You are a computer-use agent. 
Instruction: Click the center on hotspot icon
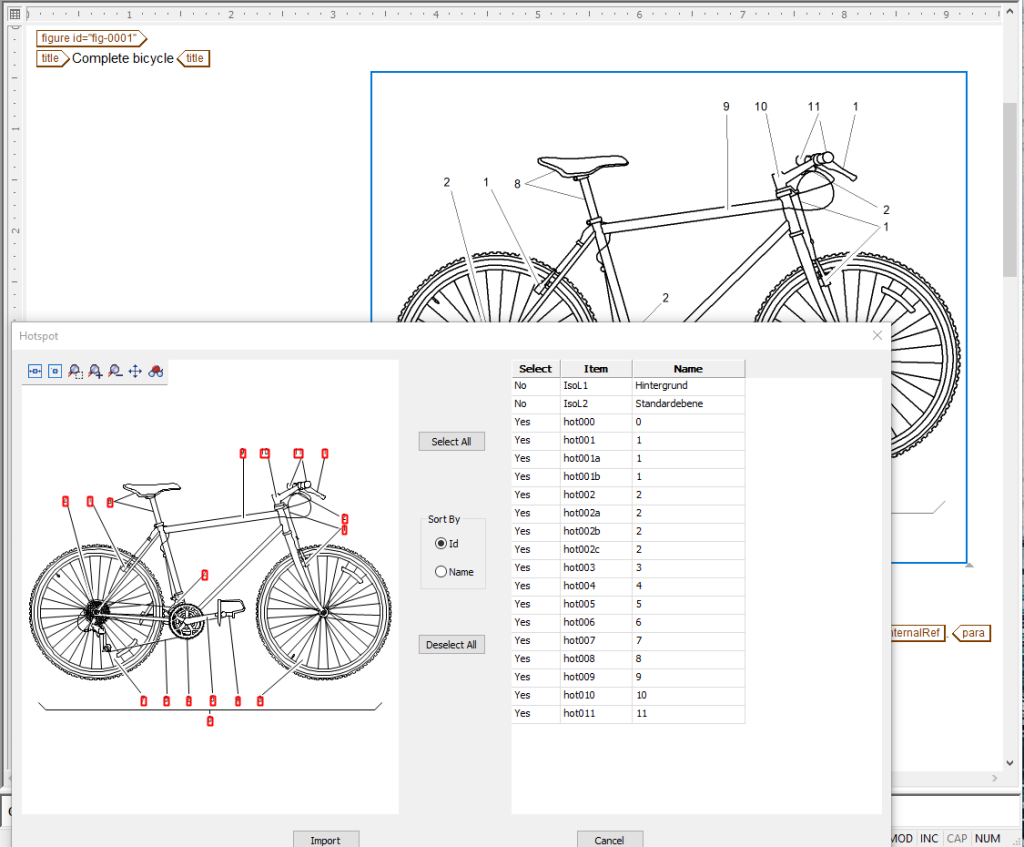55,371
